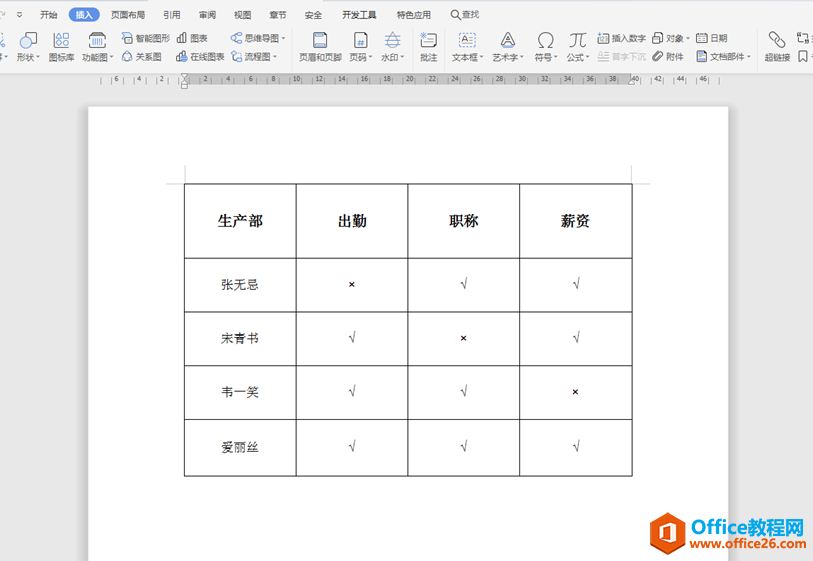Open the 开发工具 tab
Screen dimensions: 813x561
pos(359,15)
